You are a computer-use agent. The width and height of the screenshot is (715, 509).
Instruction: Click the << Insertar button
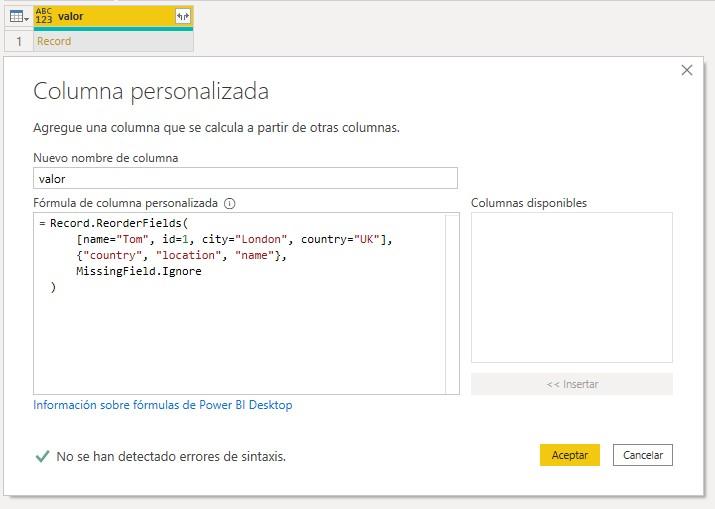click(x=572, y=384)
